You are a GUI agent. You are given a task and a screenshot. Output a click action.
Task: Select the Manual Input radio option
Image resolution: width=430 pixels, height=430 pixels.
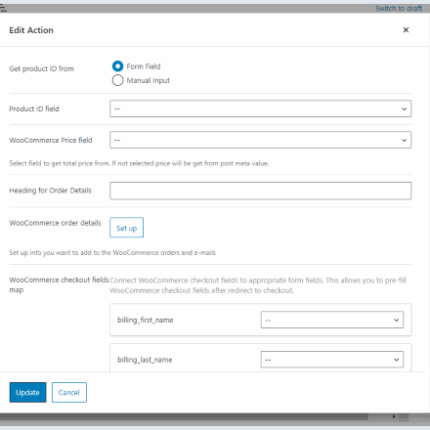[117, 80]
